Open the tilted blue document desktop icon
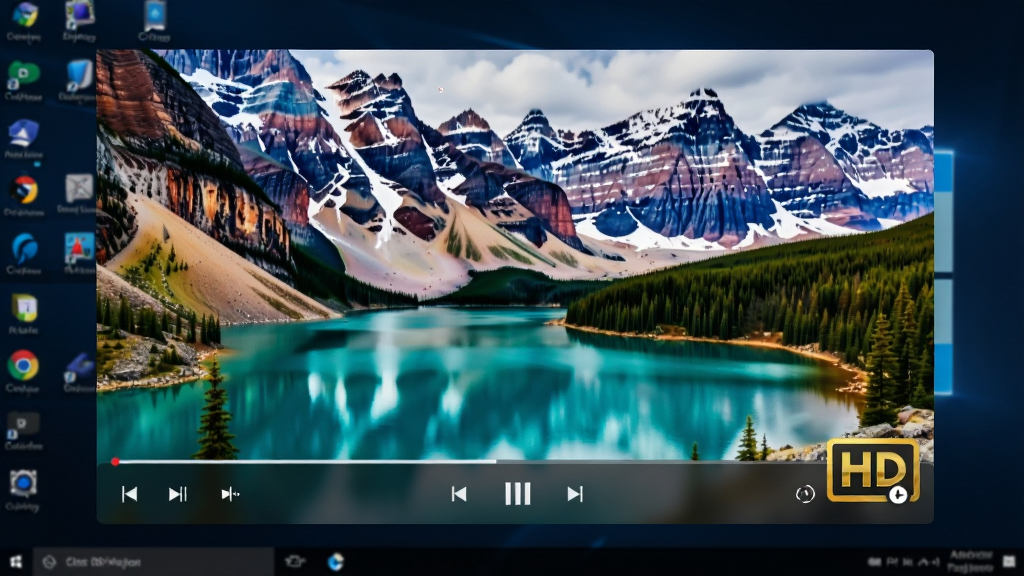Viewport: 1024px width, 576px height. [79, 74]
